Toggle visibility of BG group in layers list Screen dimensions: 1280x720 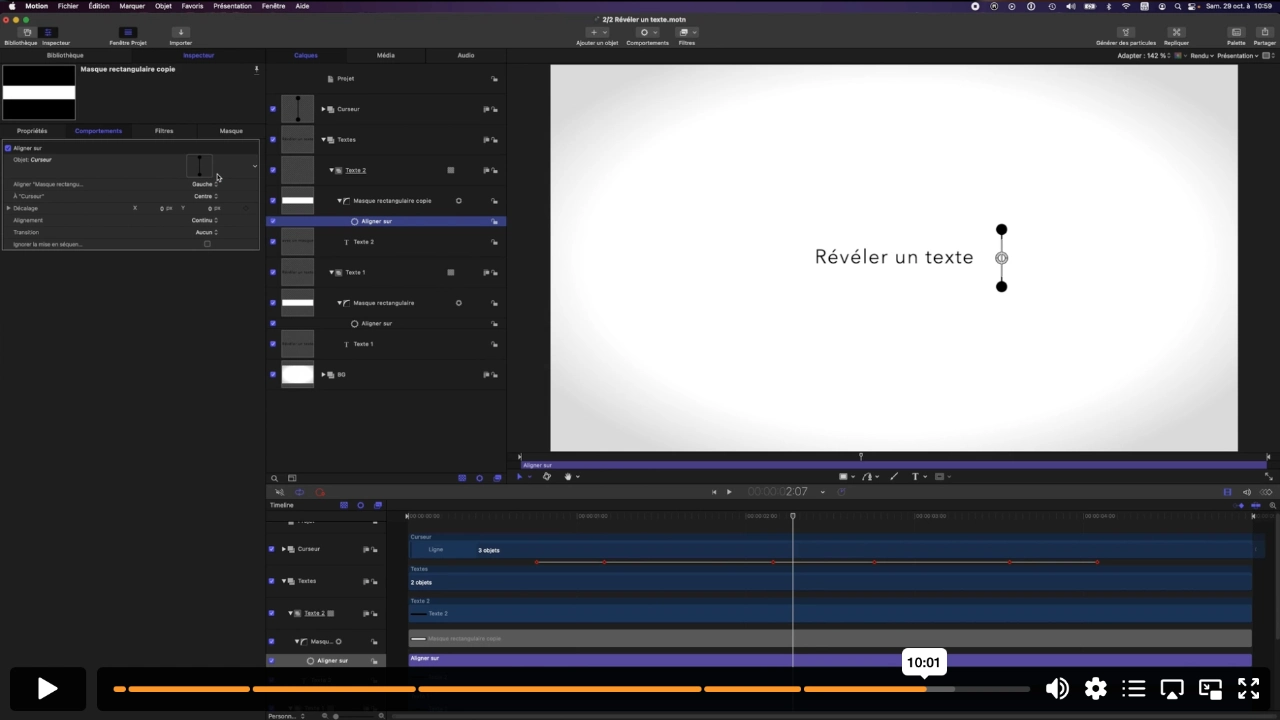273,375
